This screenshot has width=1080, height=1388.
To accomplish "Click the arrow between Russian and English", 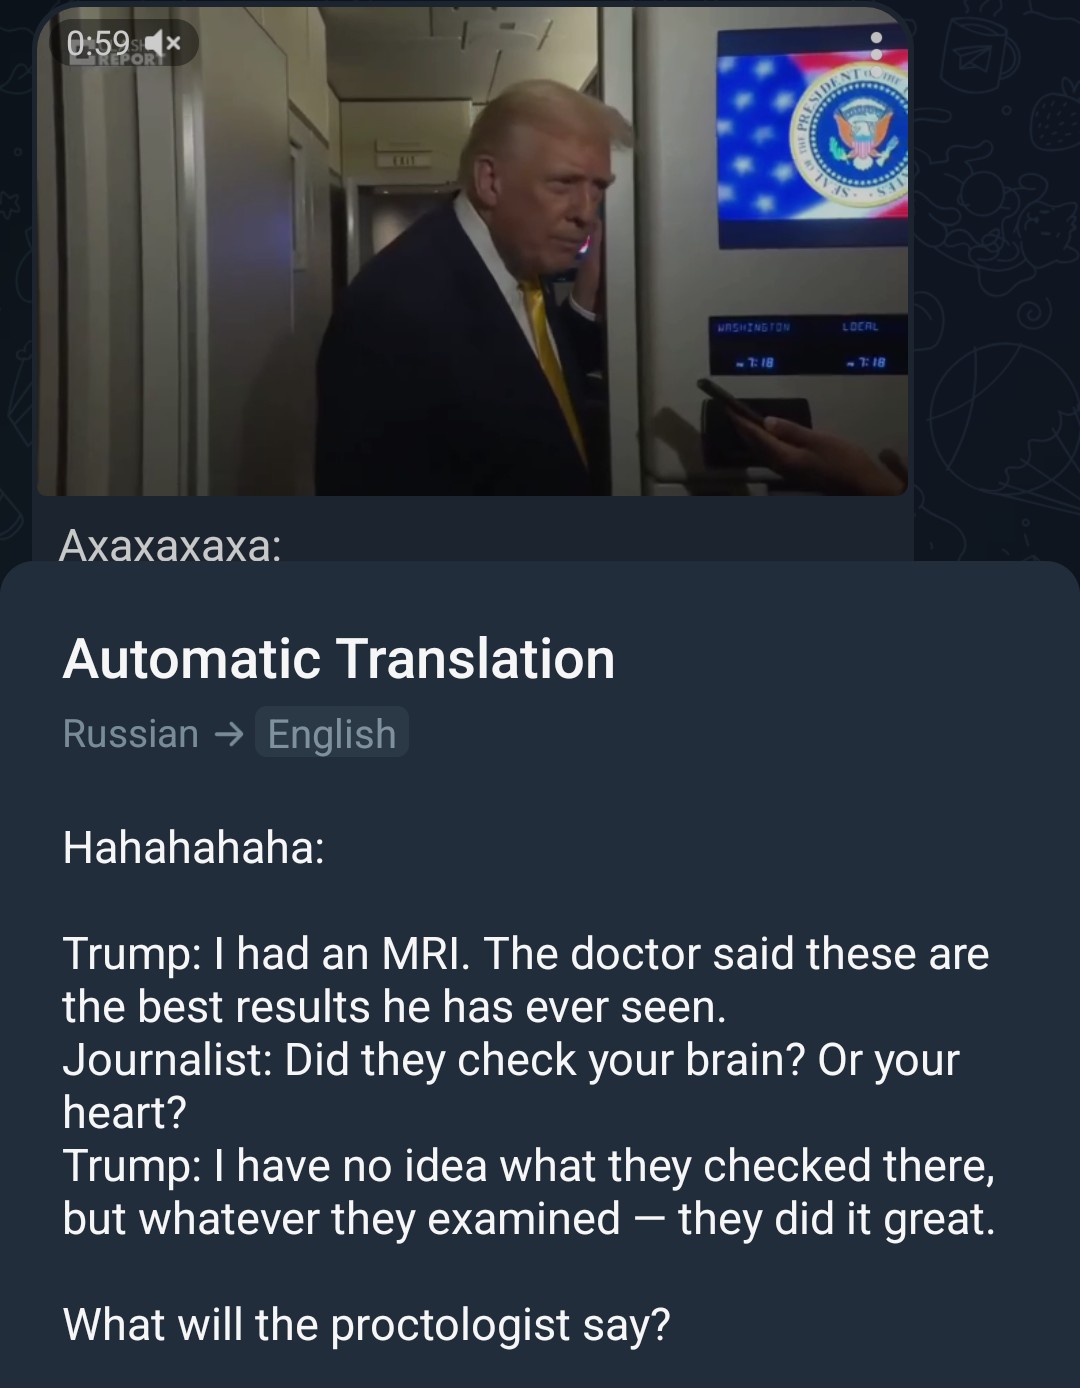I will click(x=228, y=734).
